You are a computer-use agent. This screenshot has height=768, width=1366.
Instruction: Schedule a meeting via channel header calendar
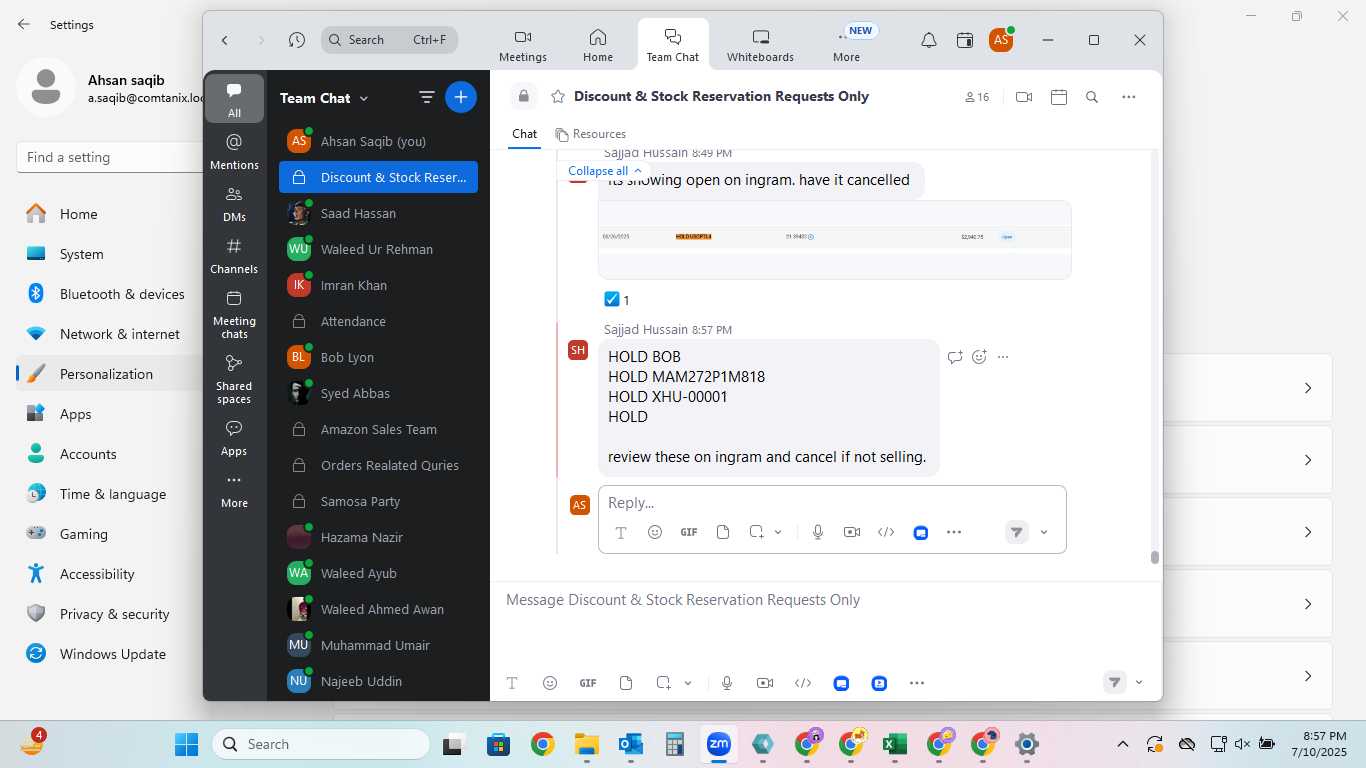pos(1059,97)
